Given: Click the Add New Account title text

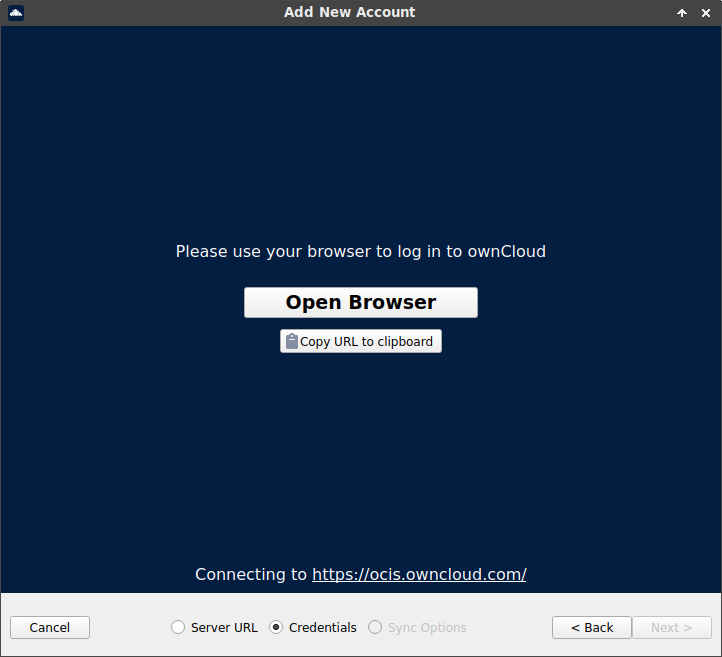Looking at the screenshot, I should pos(349,12).
